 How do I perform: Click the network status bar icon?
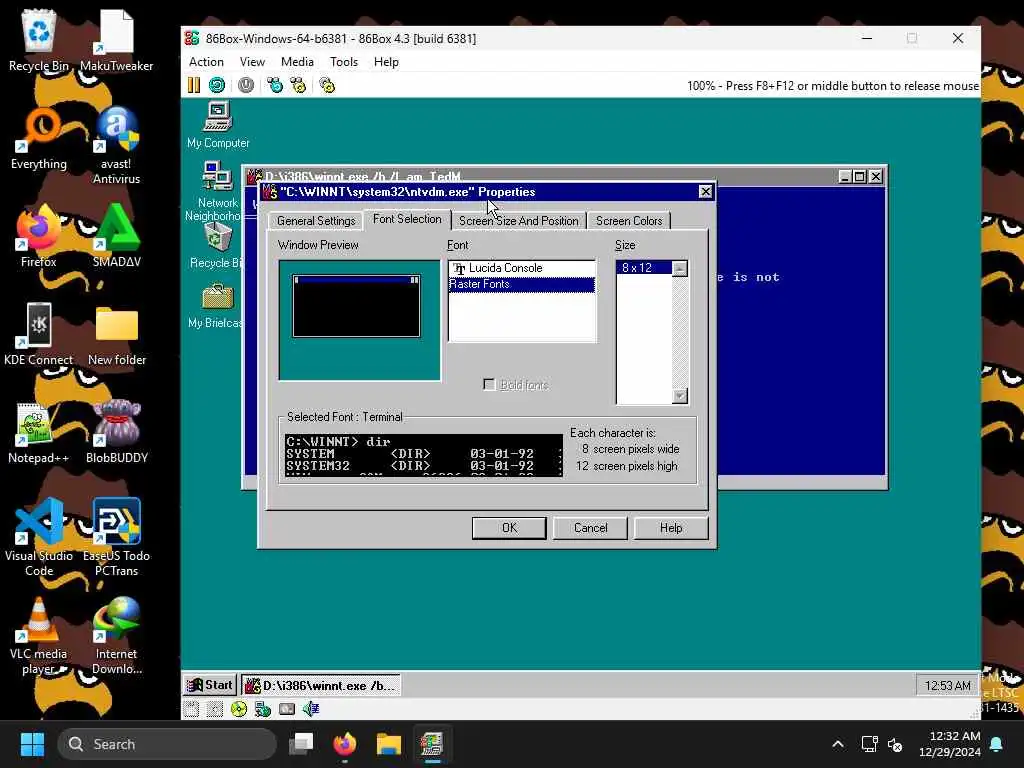pos(263,709)
